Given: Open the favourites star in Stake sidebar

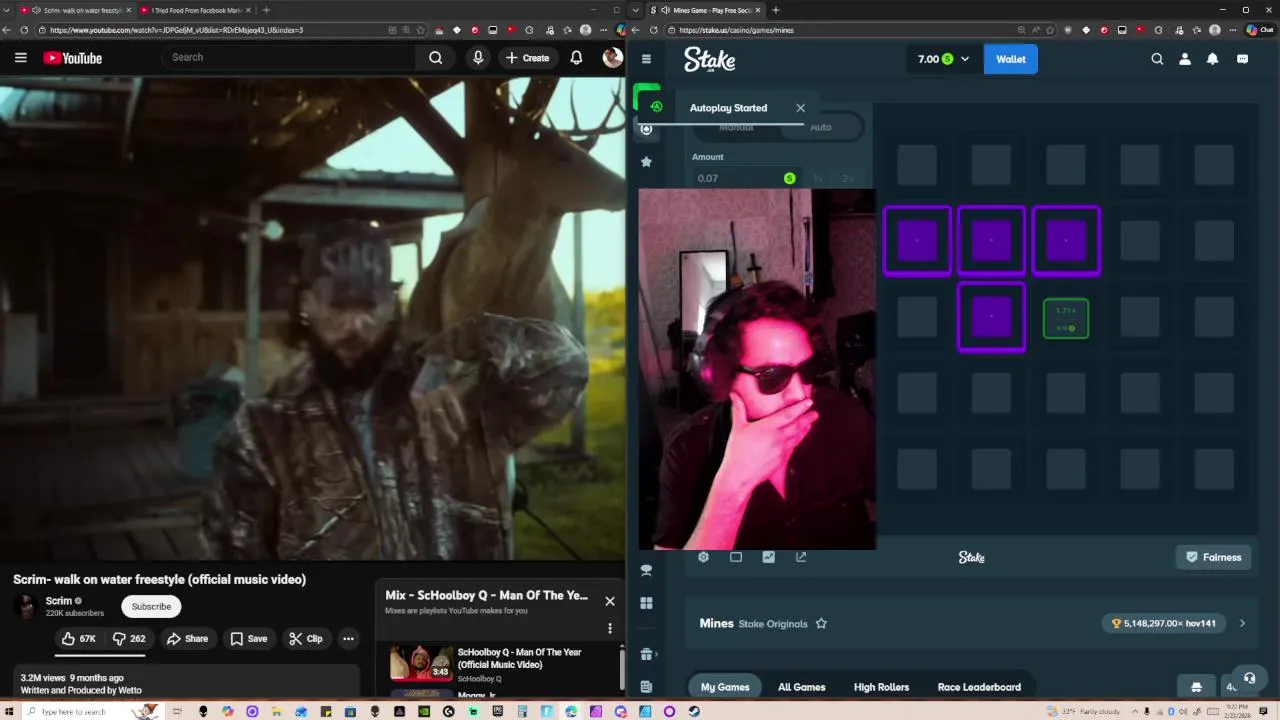Looking at the screenshot, I should click(x=646, y=161).
